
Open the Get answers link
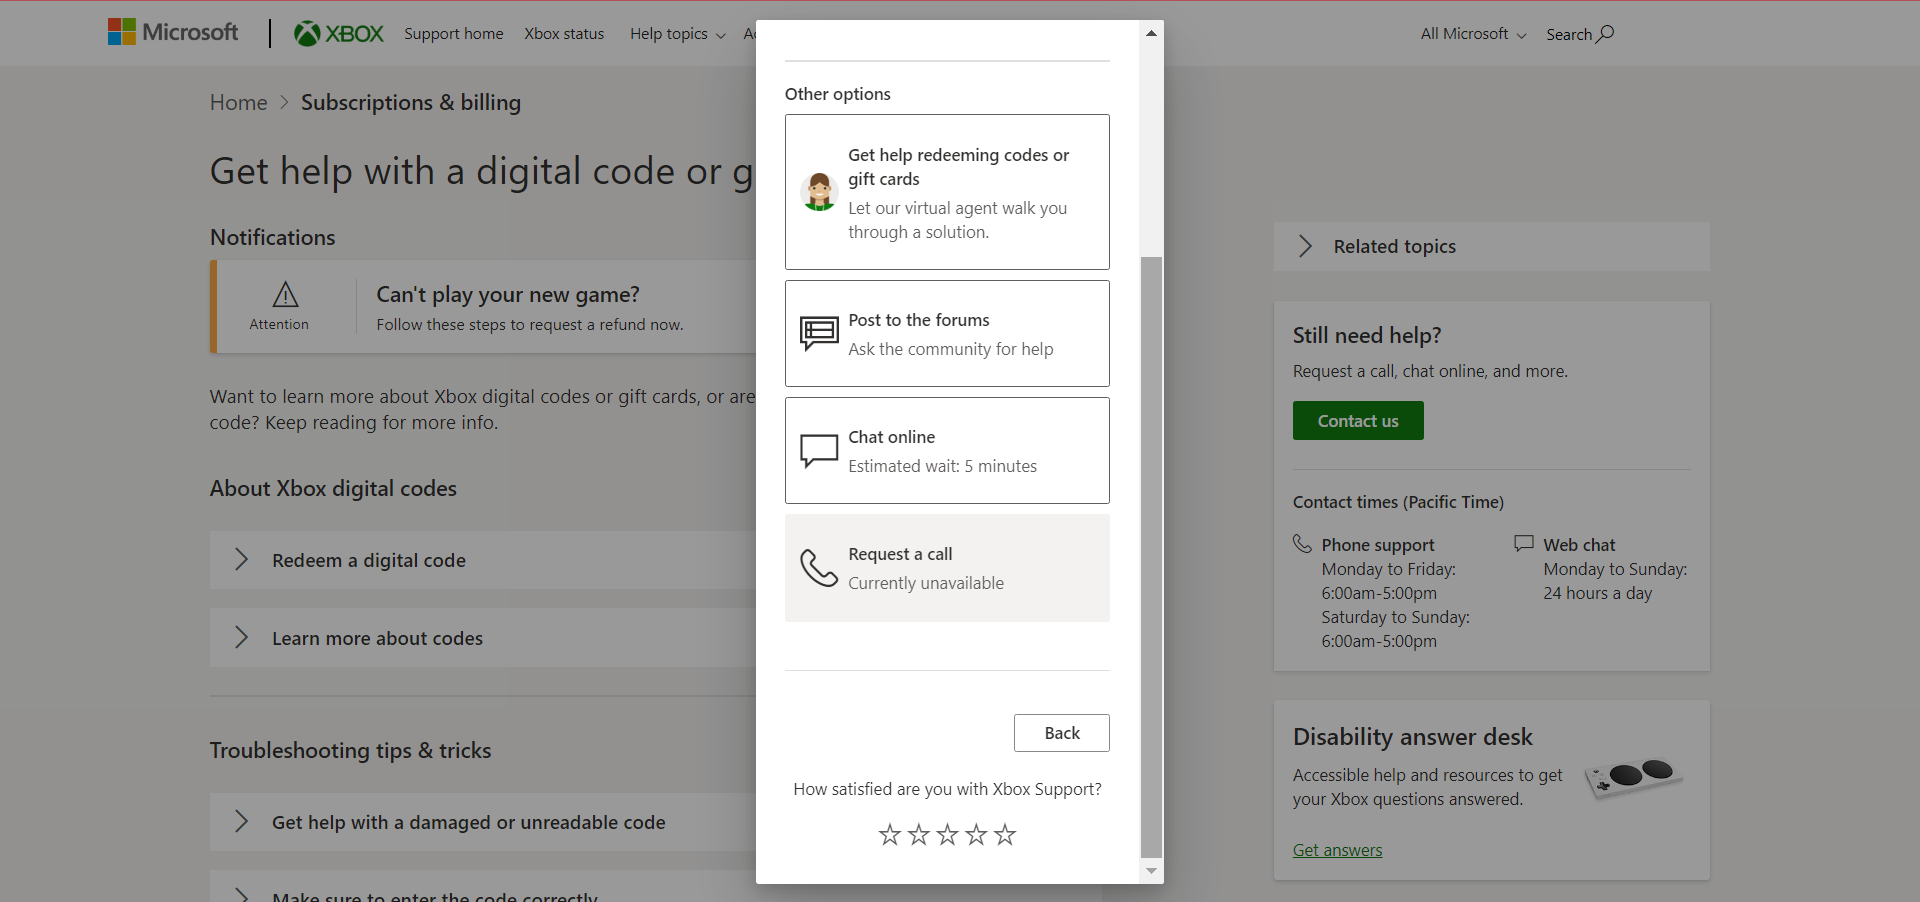coord(1337,850)
